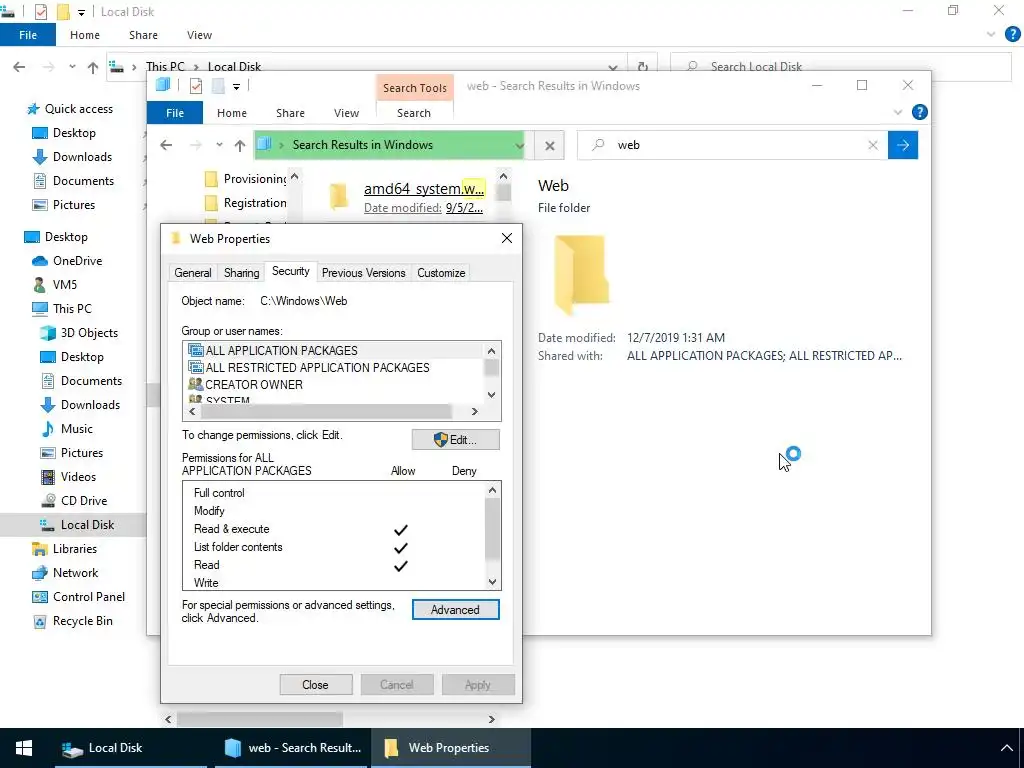Image resolution: width=1024 pixels, height=768 pixels.
Task: Open the Windows Start menu
Action: tap(24, 748)
